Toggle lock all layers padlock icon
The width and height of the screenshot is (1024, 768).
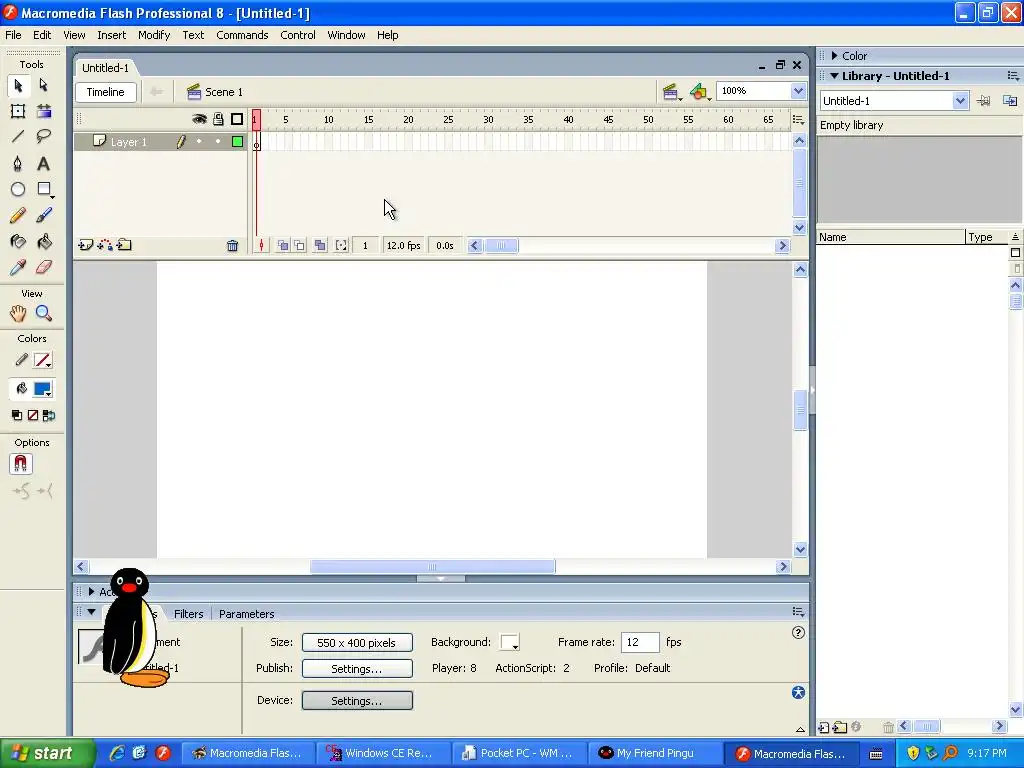pos(218,119)
